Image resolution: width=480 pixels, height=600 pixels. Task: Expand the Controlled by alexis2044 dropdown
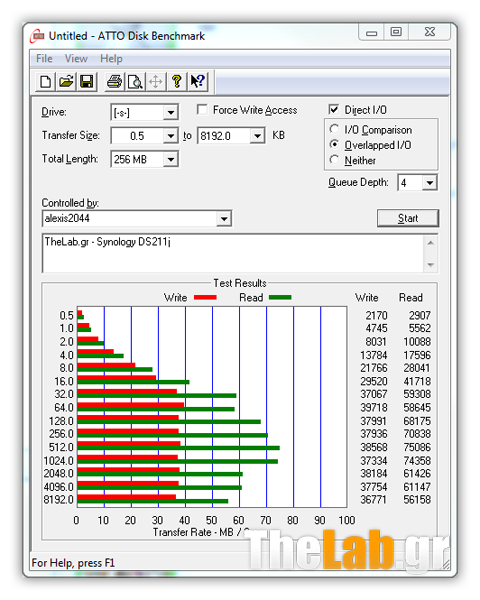pos(224,218)
